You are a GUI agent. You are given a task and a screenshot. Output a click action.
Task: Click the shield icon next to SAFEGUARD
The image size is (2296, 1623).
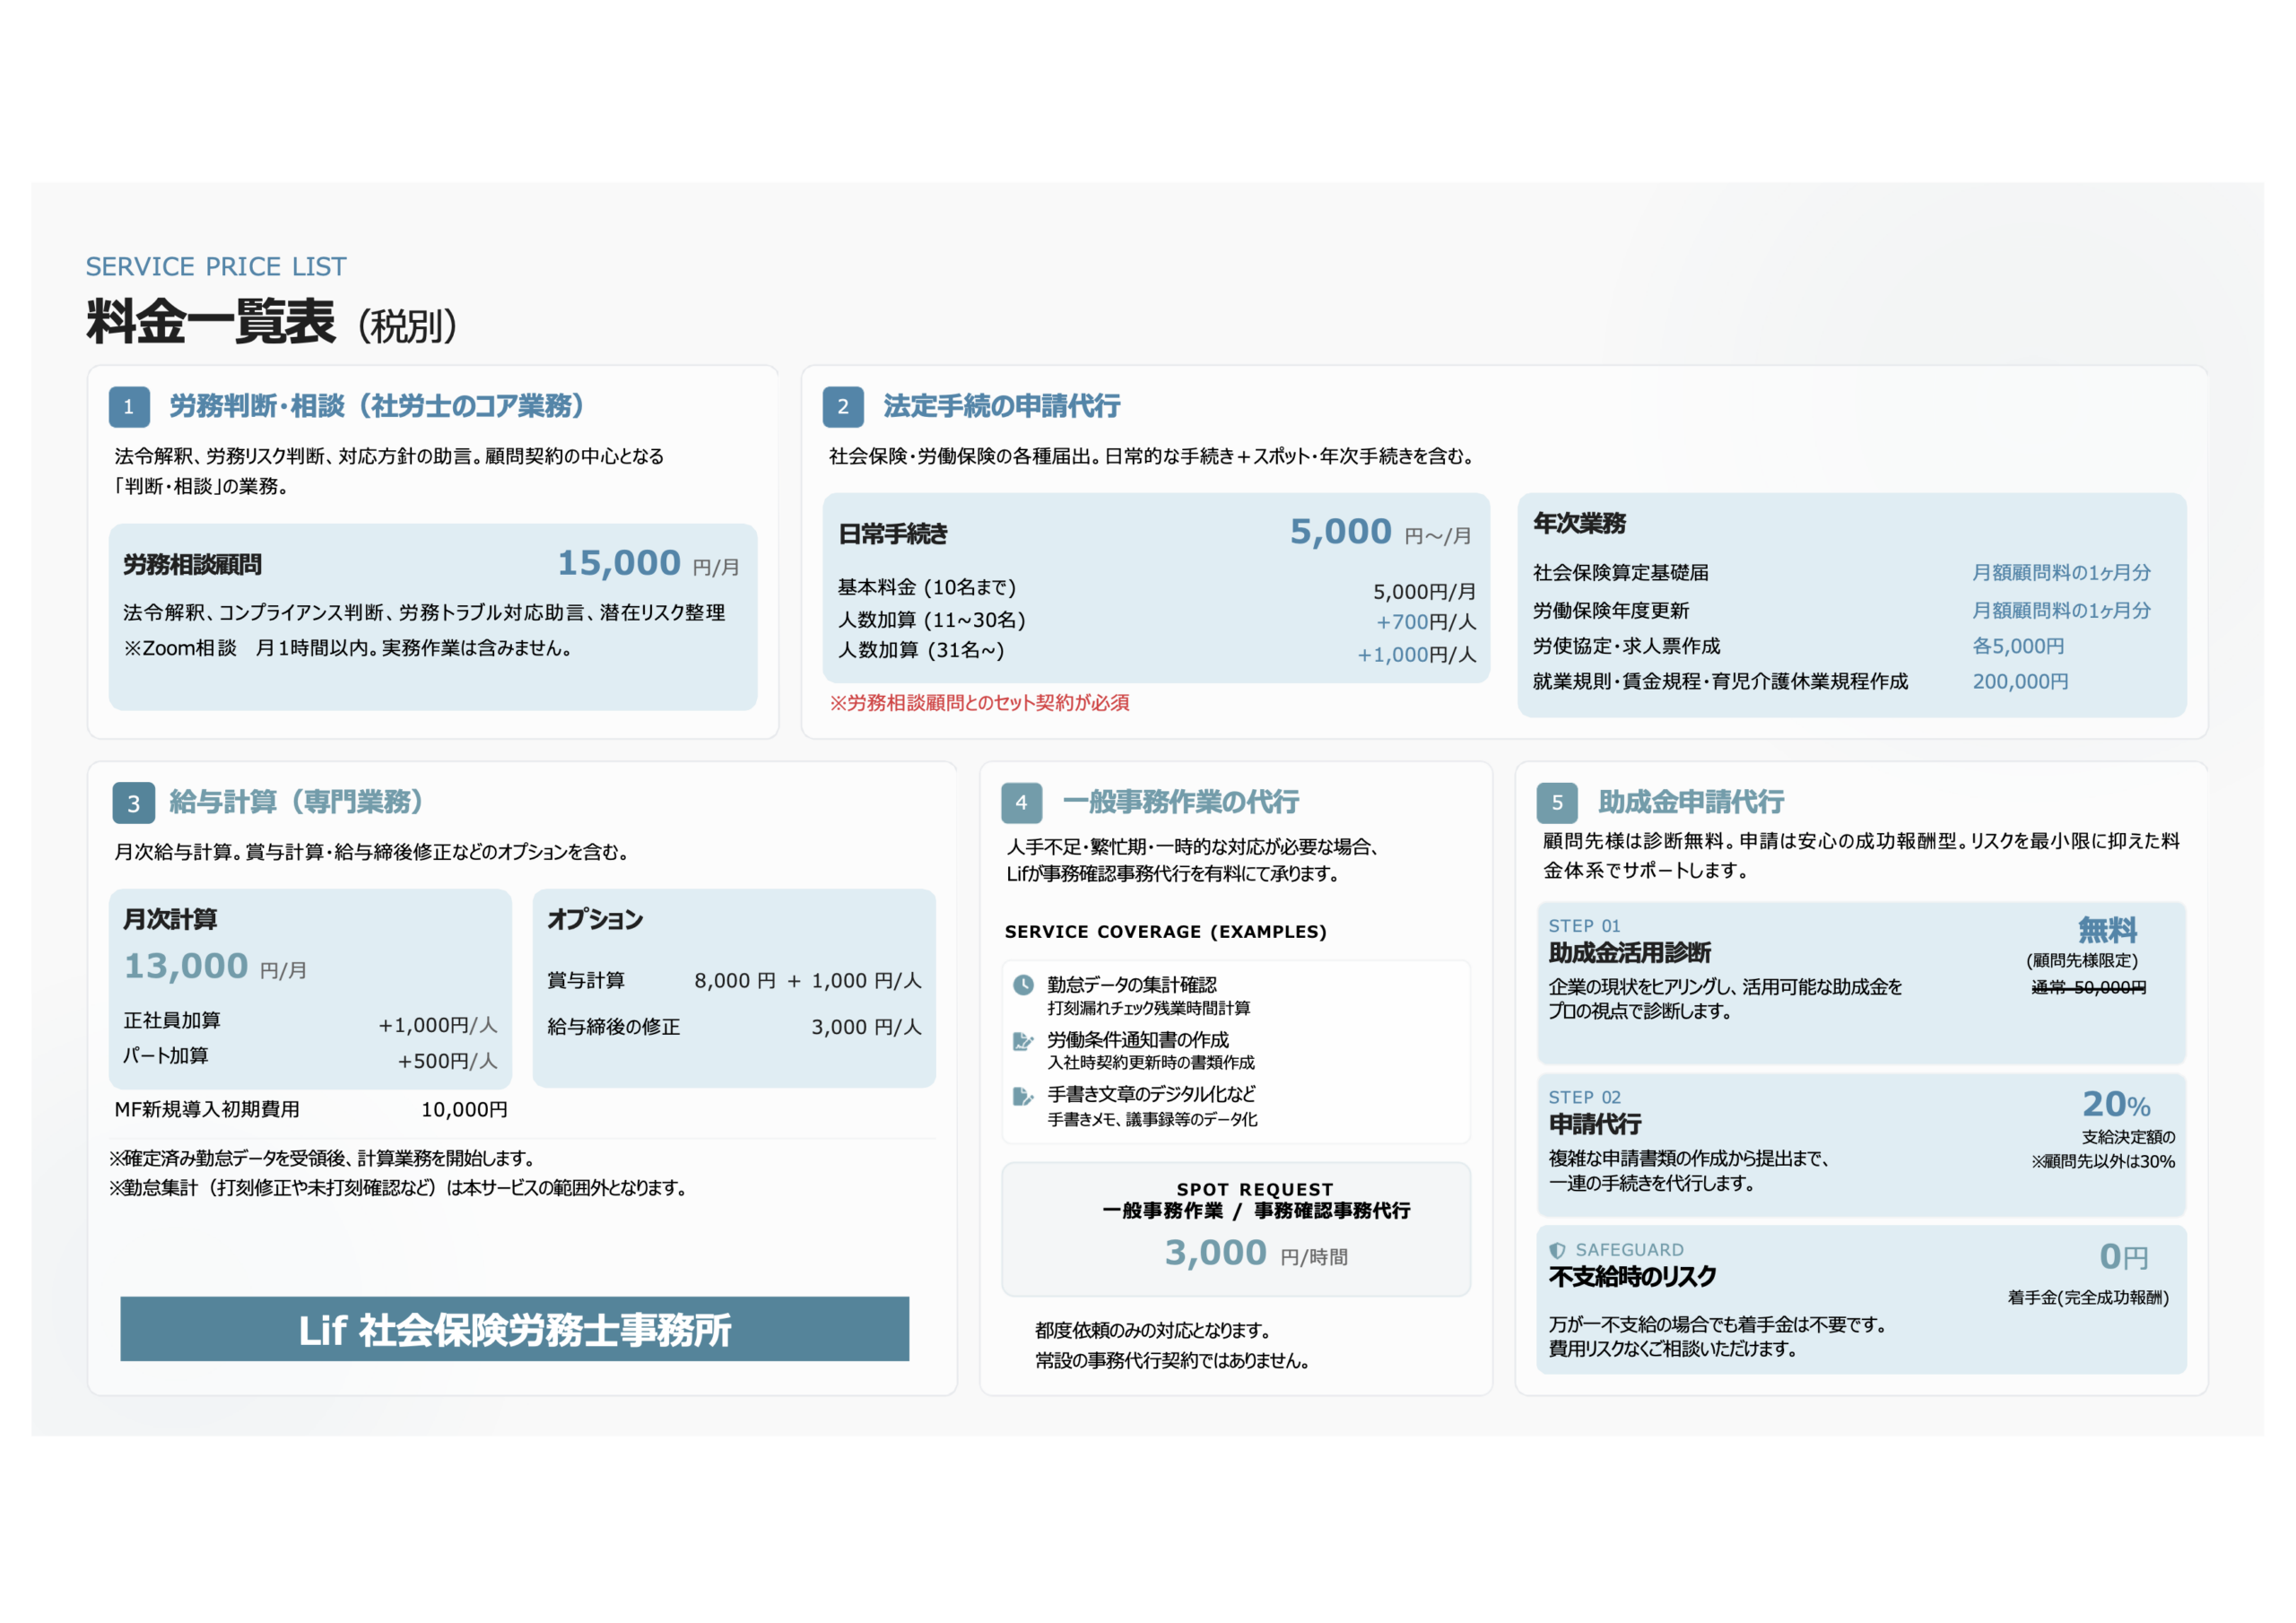[1557, 1250]
